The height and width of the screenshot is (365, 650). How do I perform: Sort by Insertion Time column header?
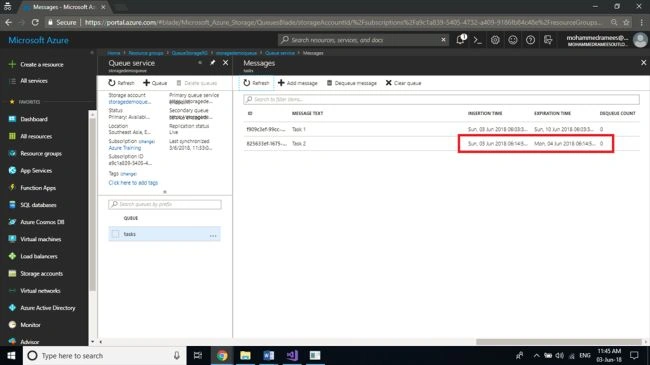click(x=485, y=113)
